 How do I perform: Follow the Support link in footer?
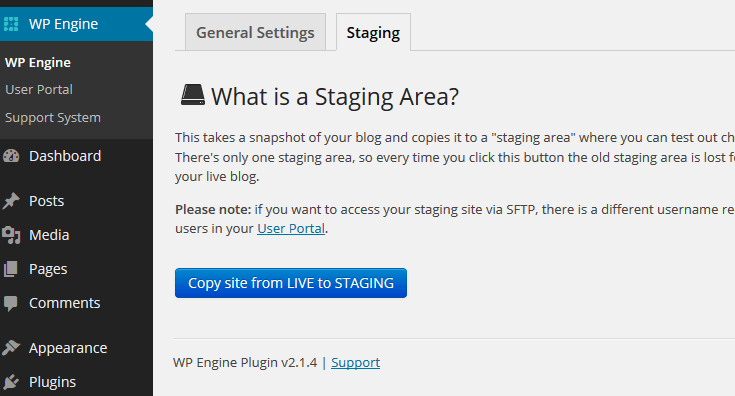[x=355, y=363]
